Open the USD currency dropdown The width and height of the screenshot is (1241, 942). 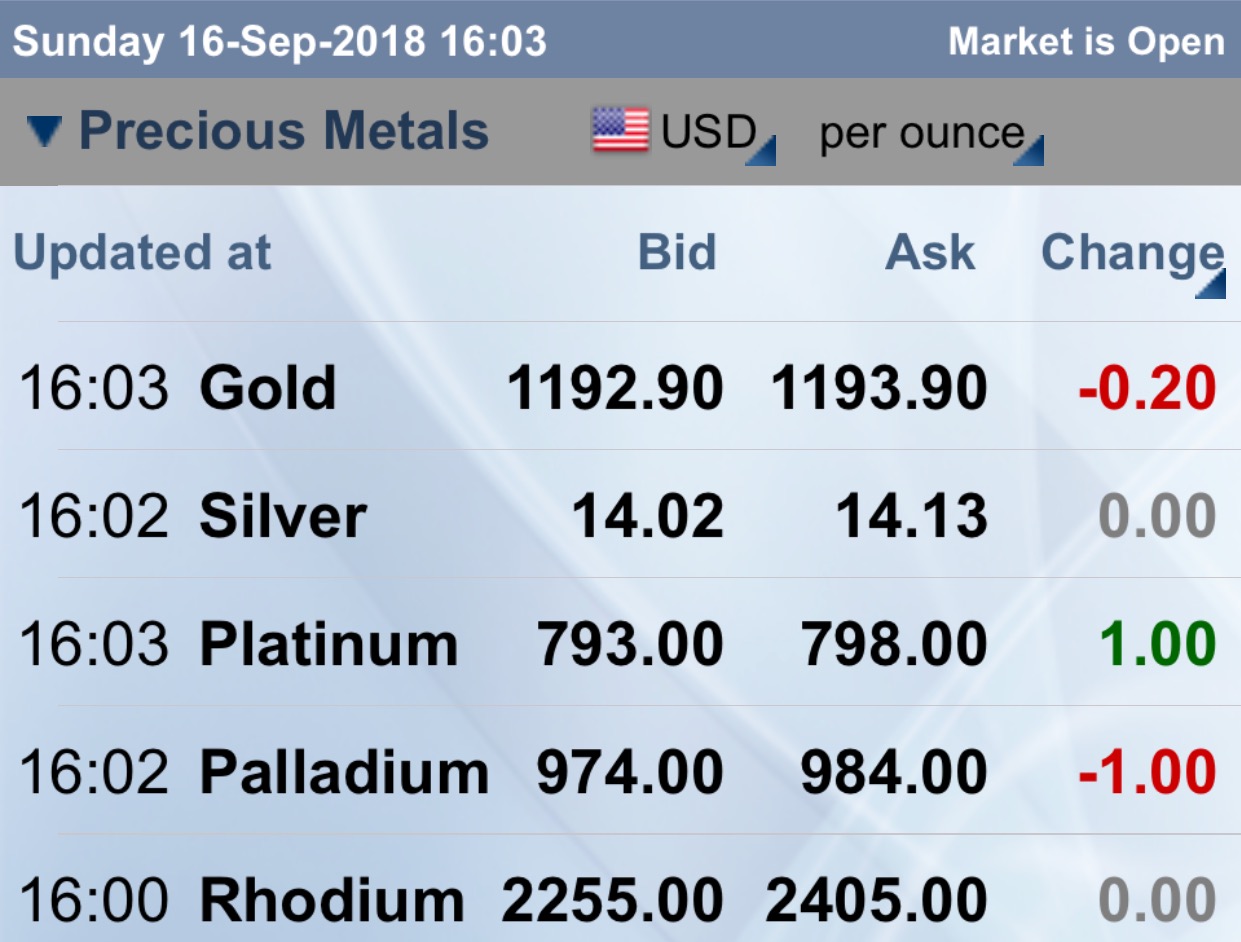point(717,133)
